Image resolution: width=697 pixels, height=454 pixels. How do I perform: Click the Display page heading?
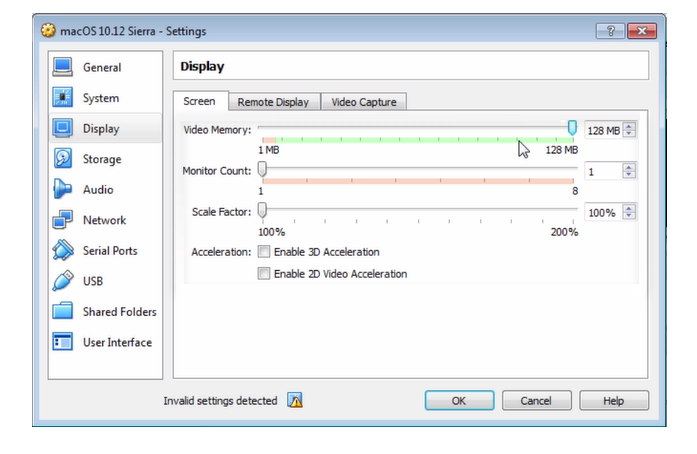coord(202,66)
